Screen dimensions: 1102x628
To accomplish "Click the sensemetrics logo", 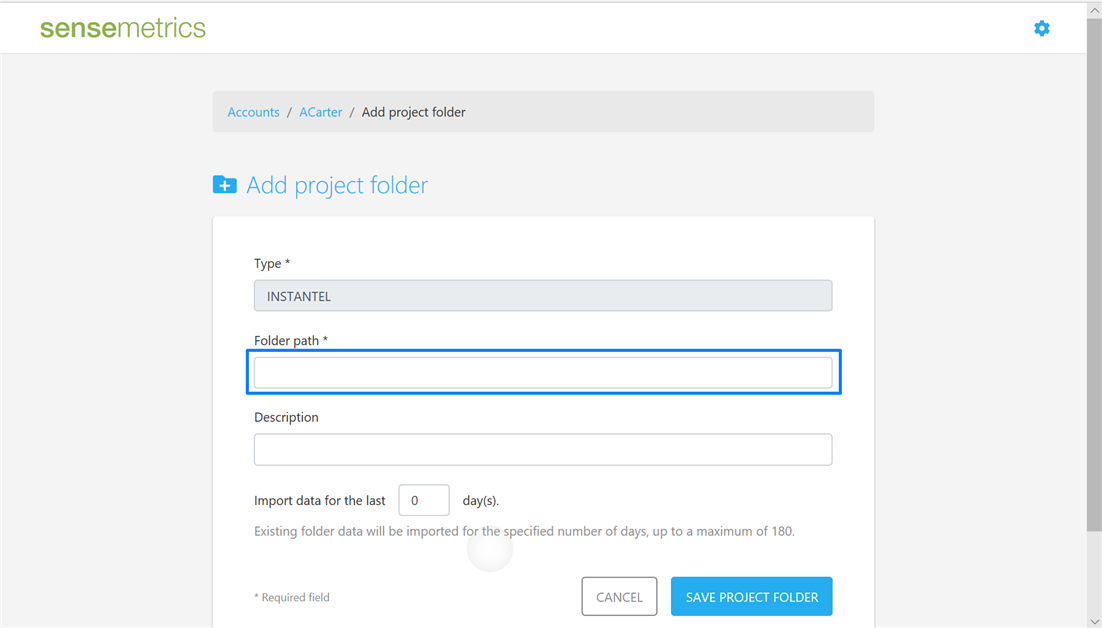I will 123,28.
